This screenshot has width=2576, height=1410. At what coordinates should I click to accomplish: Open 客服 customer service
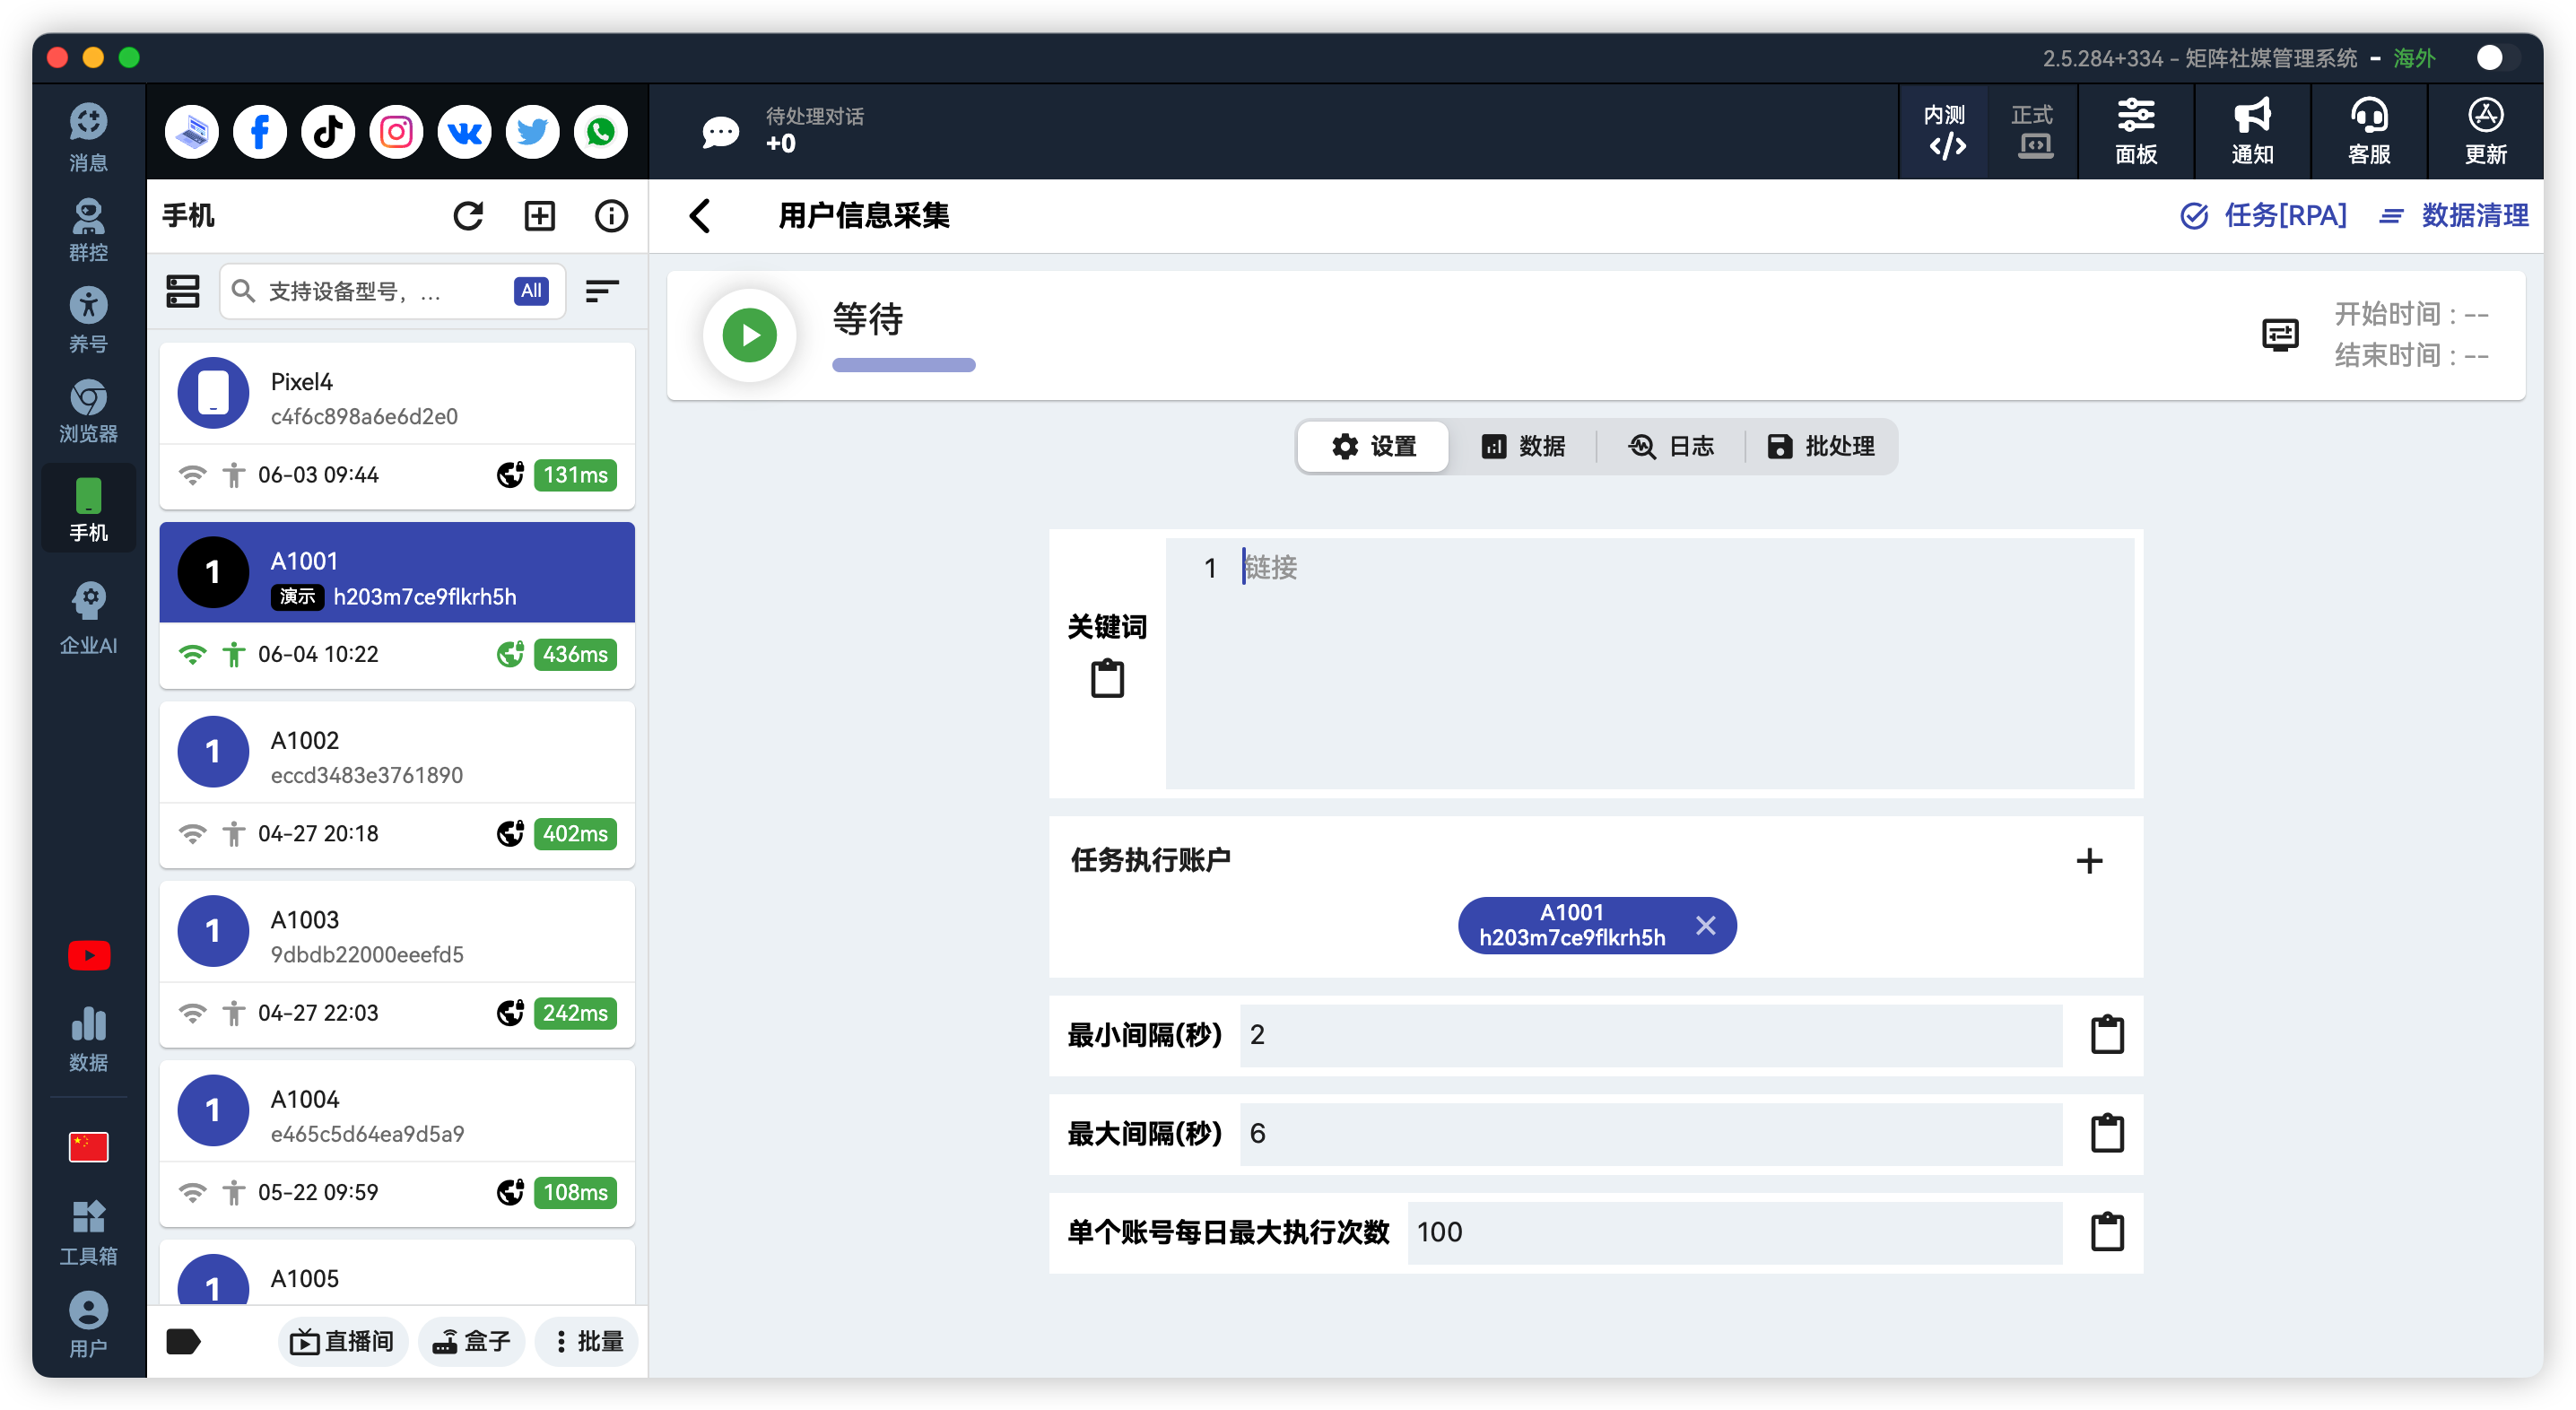pyautogui.click(x=2369, y=132)
